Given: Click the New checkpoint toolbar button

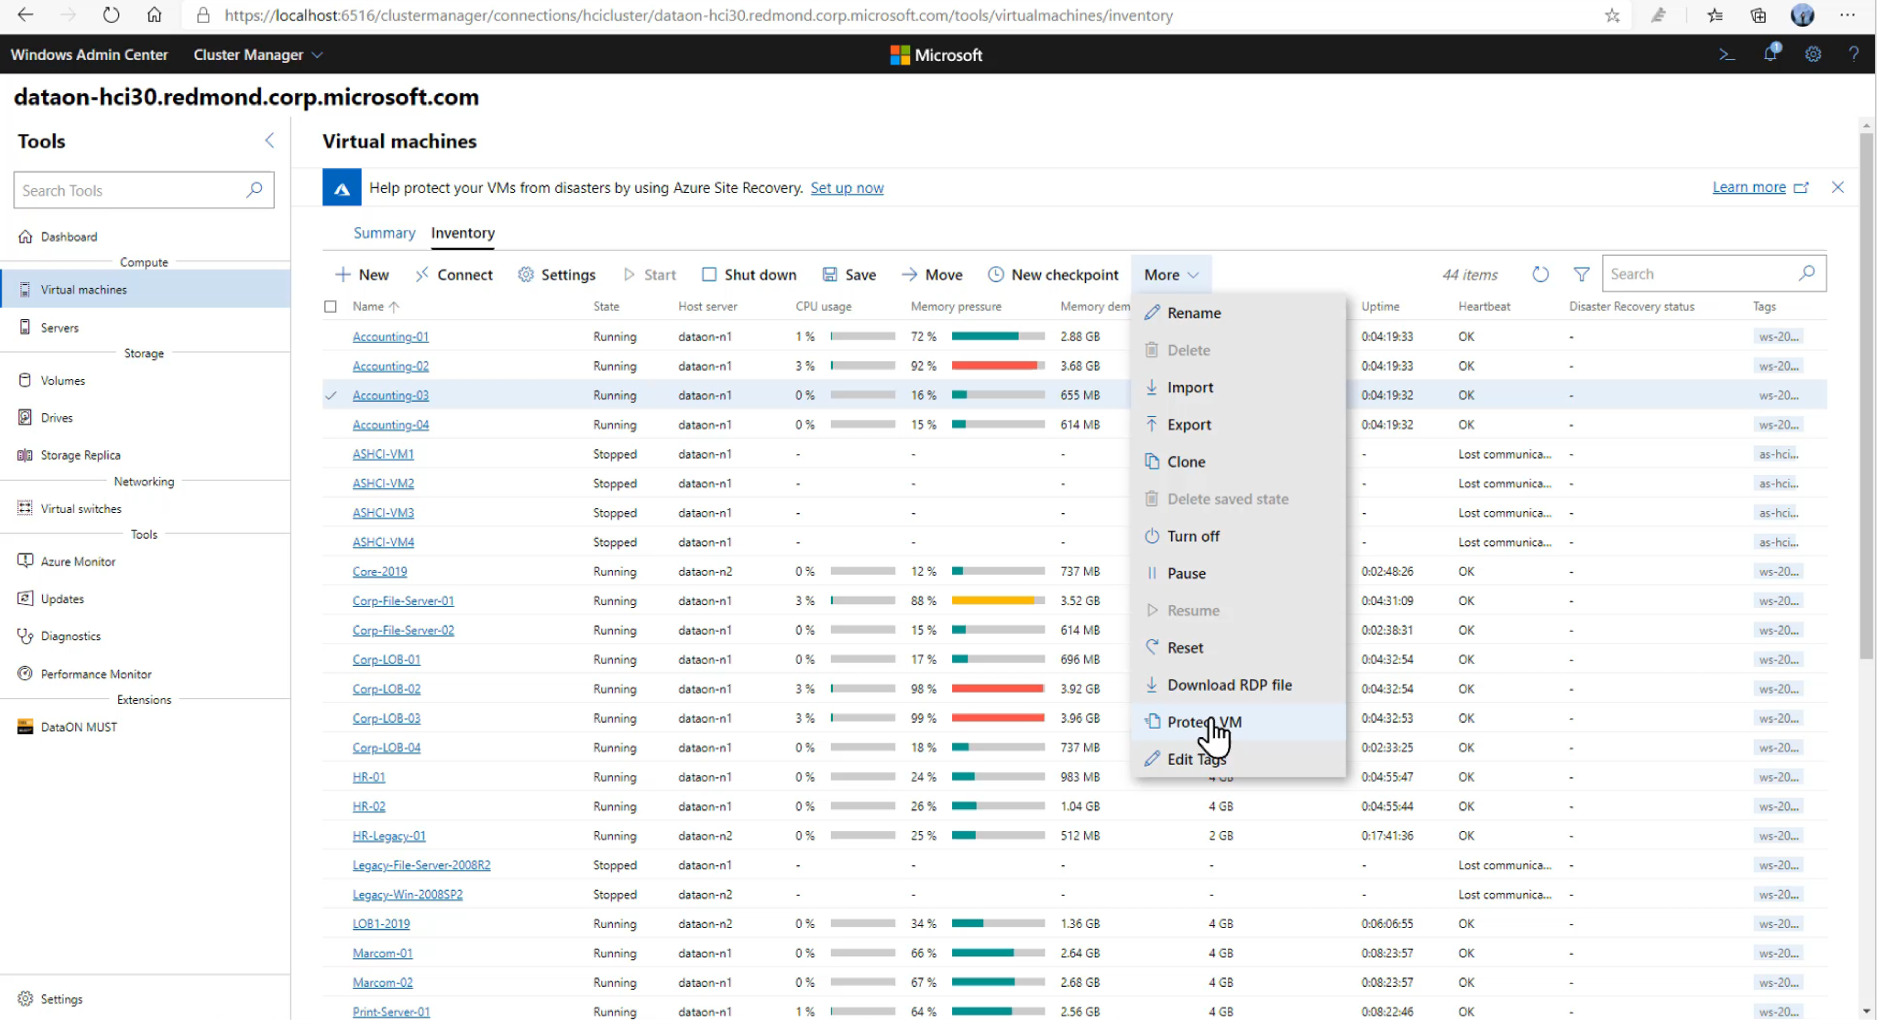Looking at the screenshot, I should (1053, 275).
